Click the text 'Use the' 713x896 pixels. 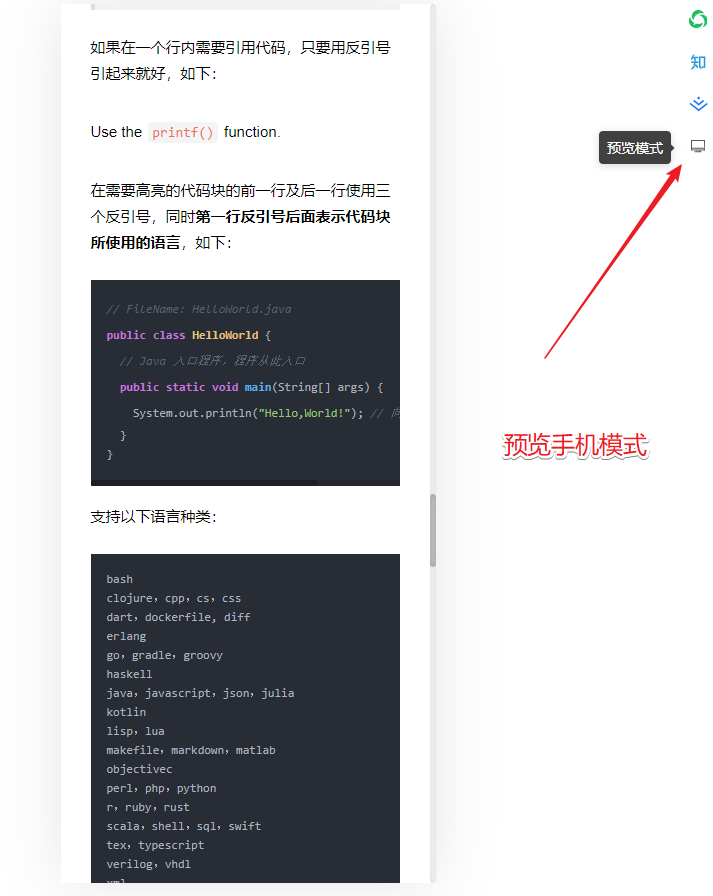(x=116, y=132)
